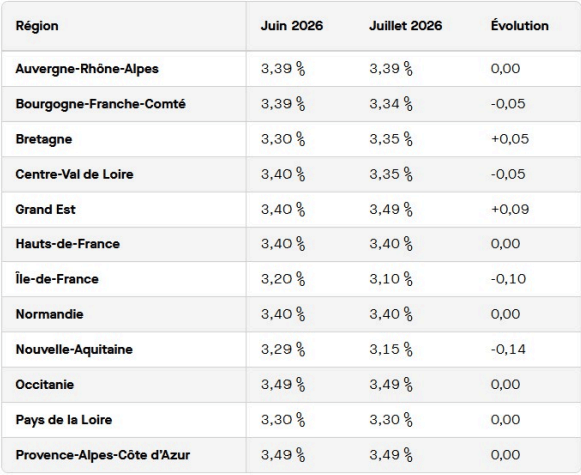Select the +0,09 evolution value
The image size is (581, 475).
[510, 209]
